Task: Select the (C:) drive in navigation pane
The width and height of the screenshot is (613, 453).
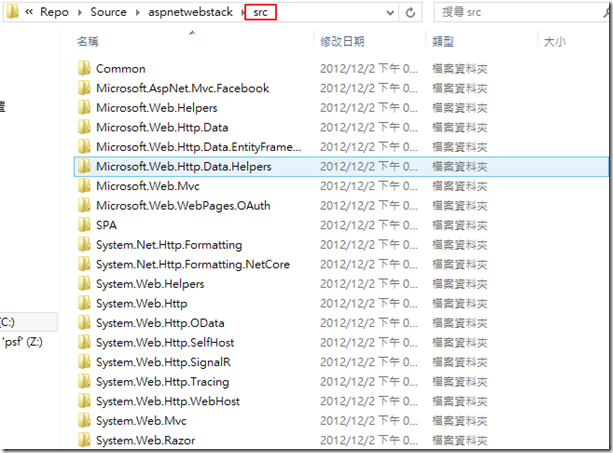Action: [28, 322]
